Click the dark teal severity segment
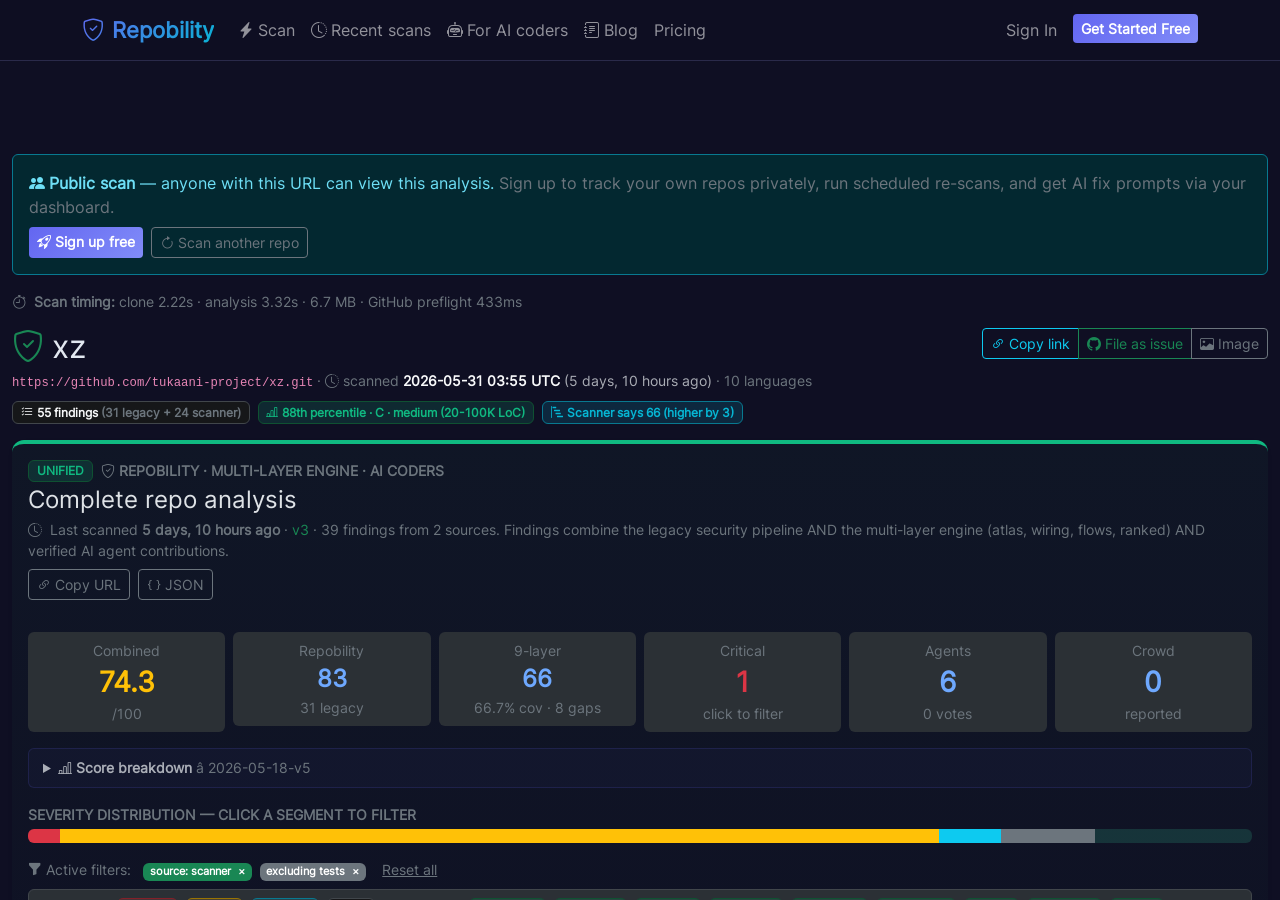The image size is (1280, 900). [1173, 836]
